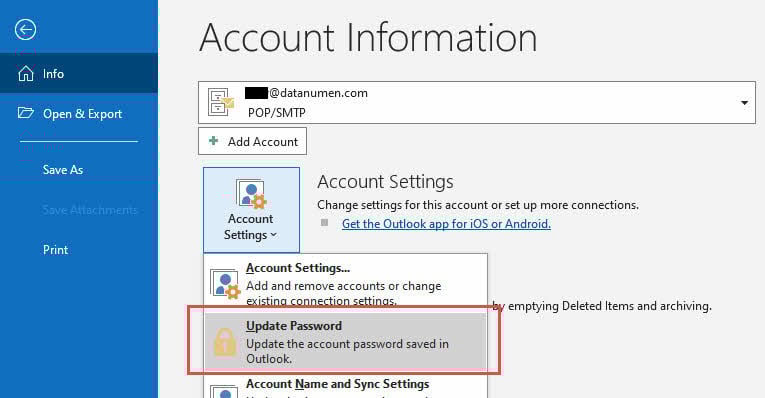765x398 pixels.
Task: Select Print in sidebar
Action: click(56, 250)
